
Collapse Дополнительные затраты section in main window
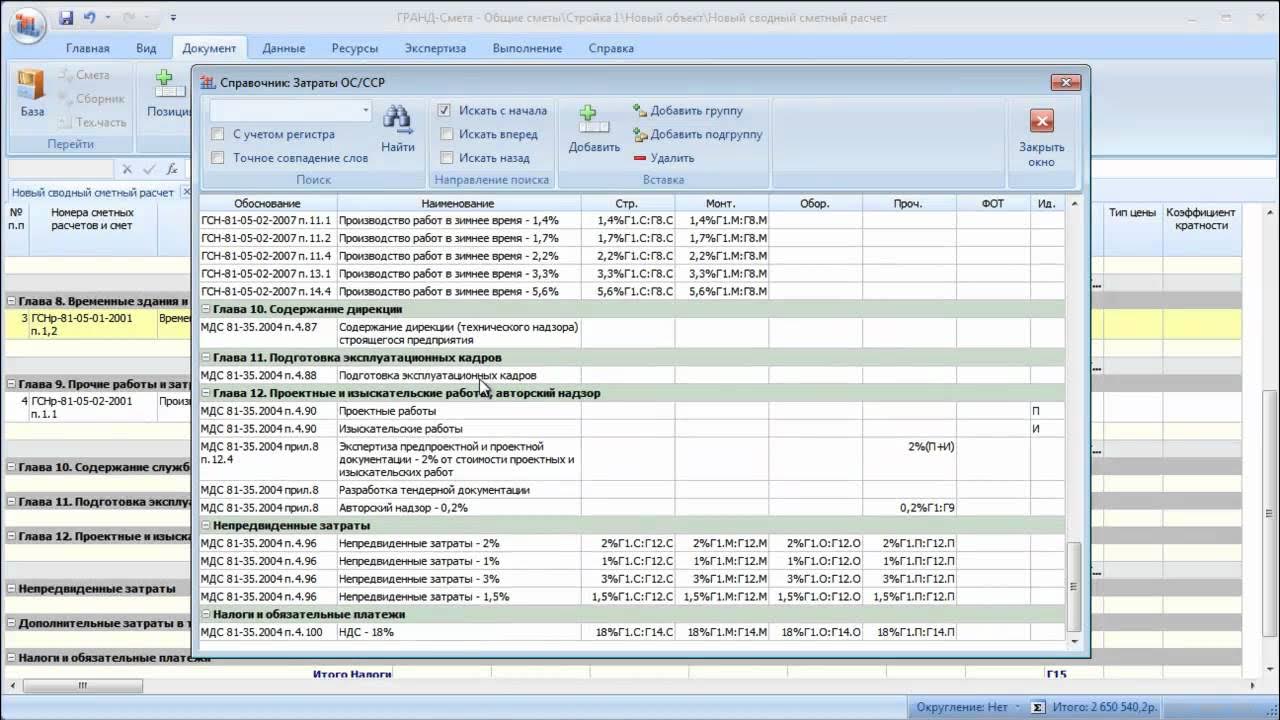point(12,623)
